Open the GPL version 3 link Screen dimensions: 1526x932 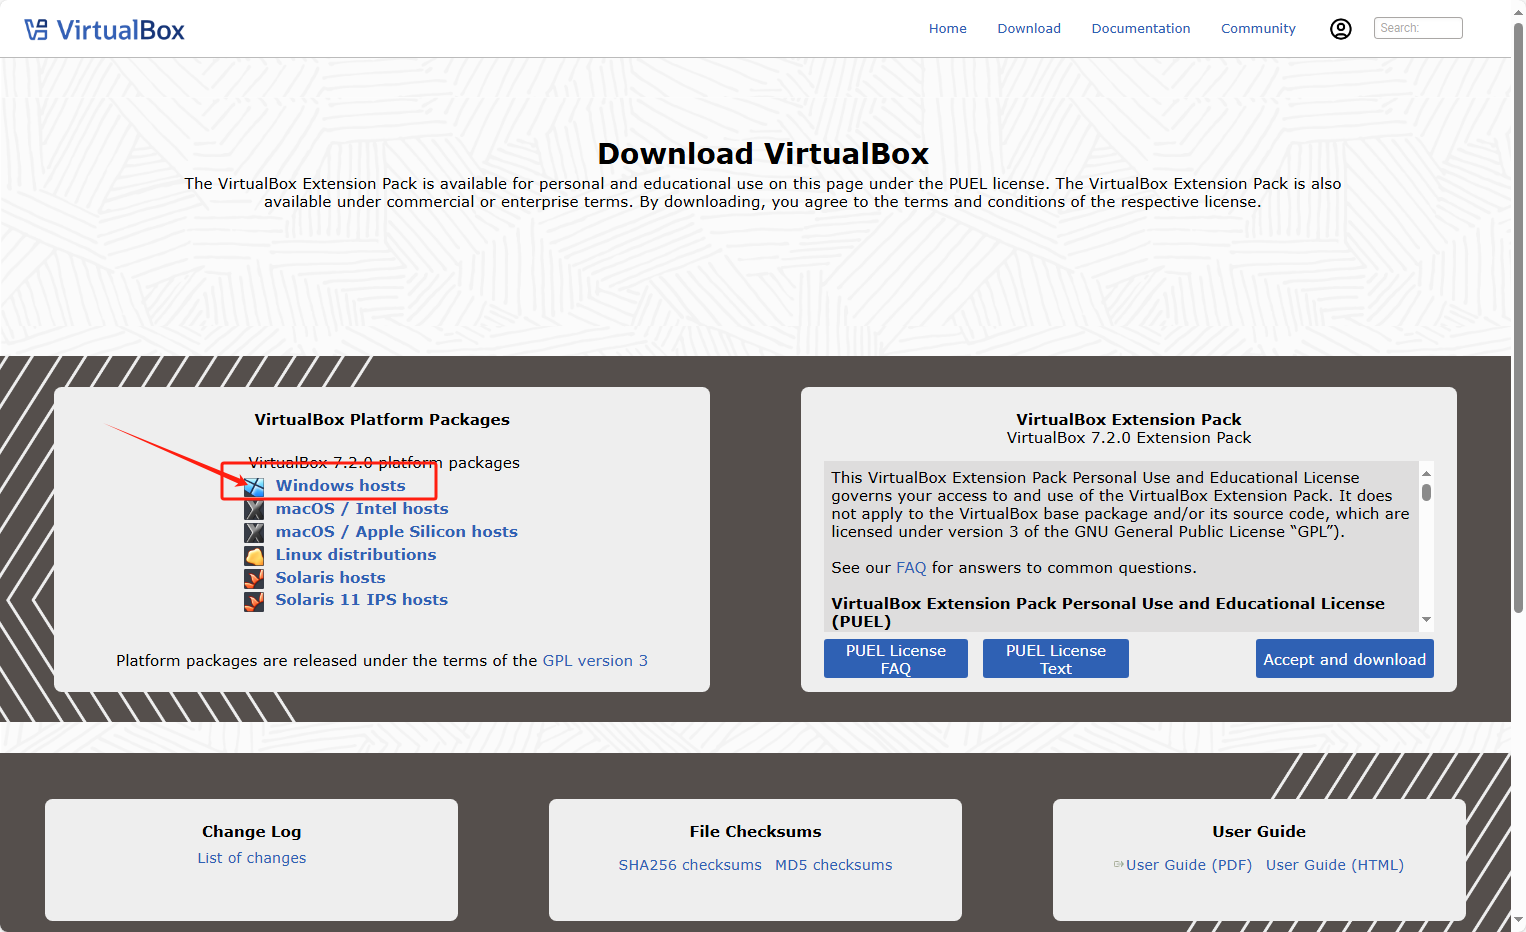click(595, 660)
